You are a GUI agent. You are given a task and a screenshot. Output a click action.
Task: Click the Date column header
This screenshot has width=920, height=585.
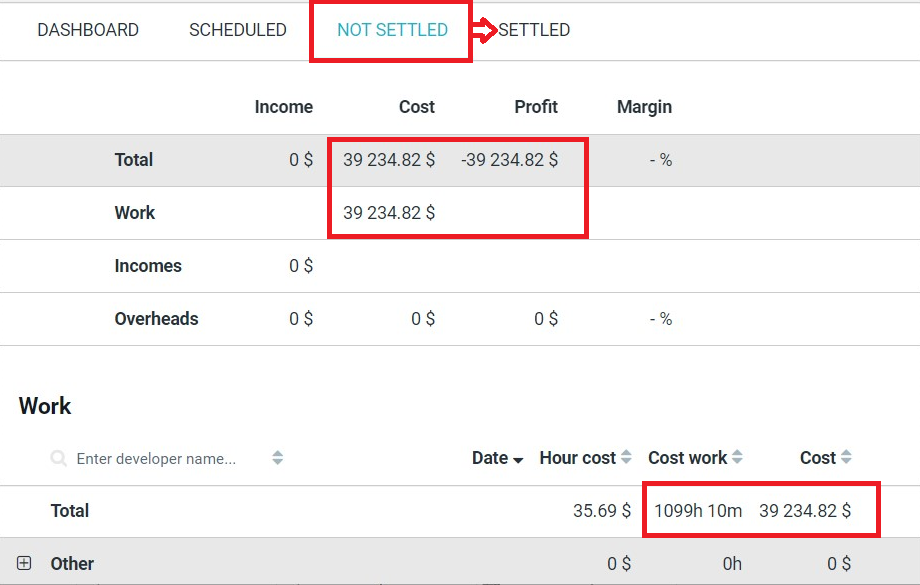490,458
